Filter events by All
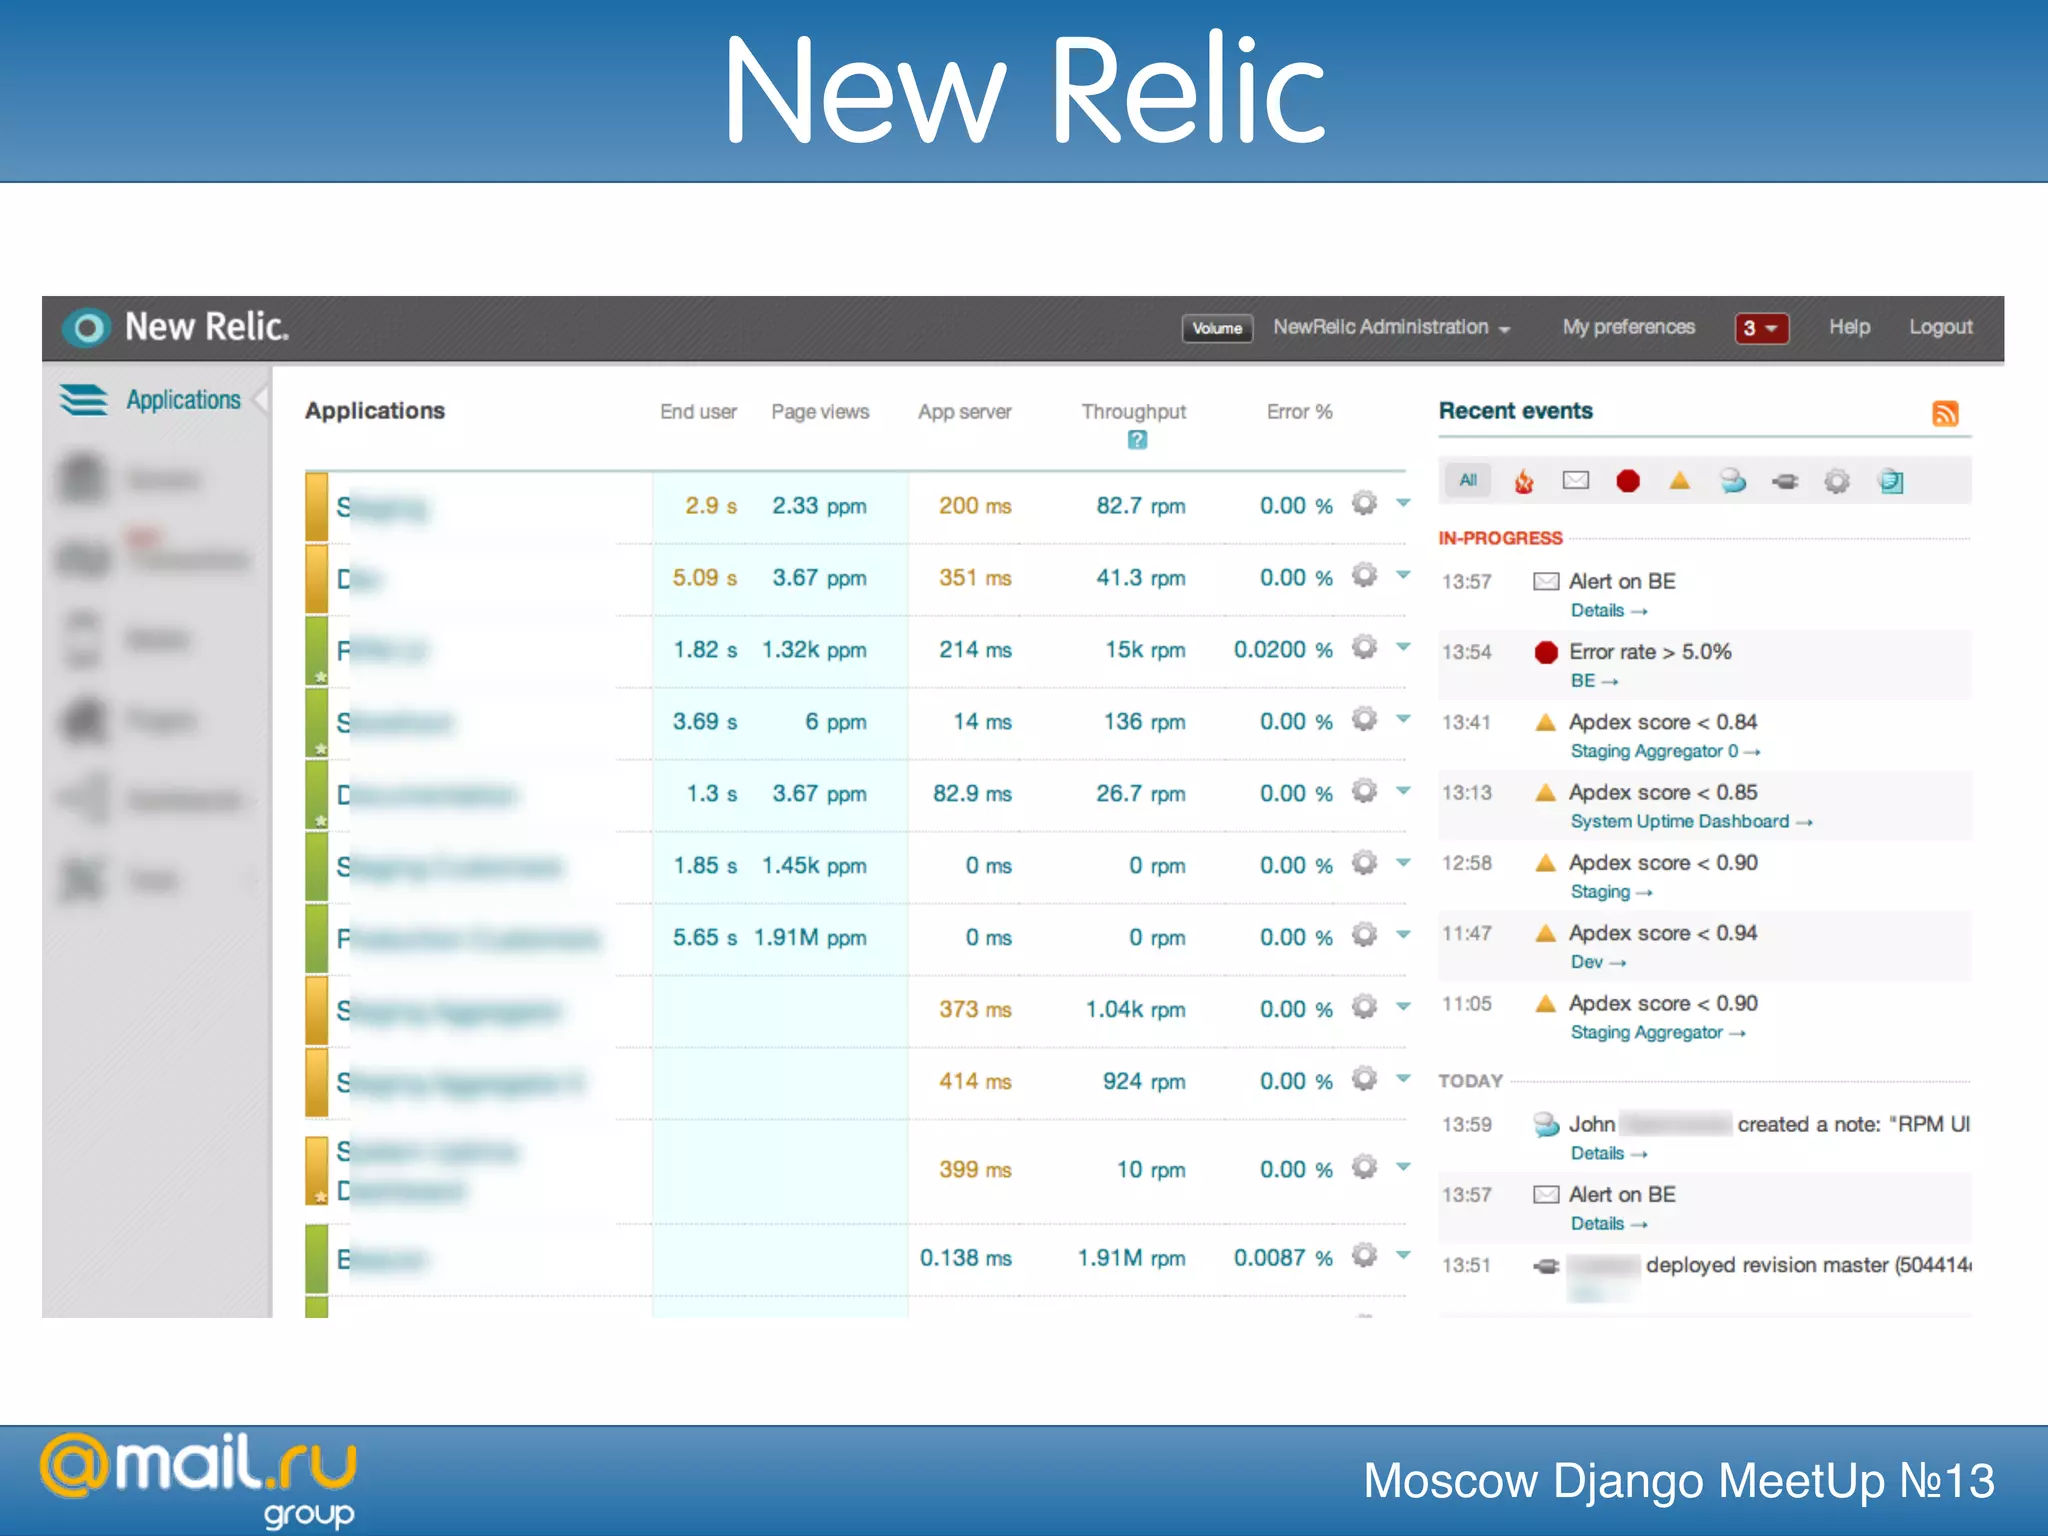 click(x=1468, y=480)
